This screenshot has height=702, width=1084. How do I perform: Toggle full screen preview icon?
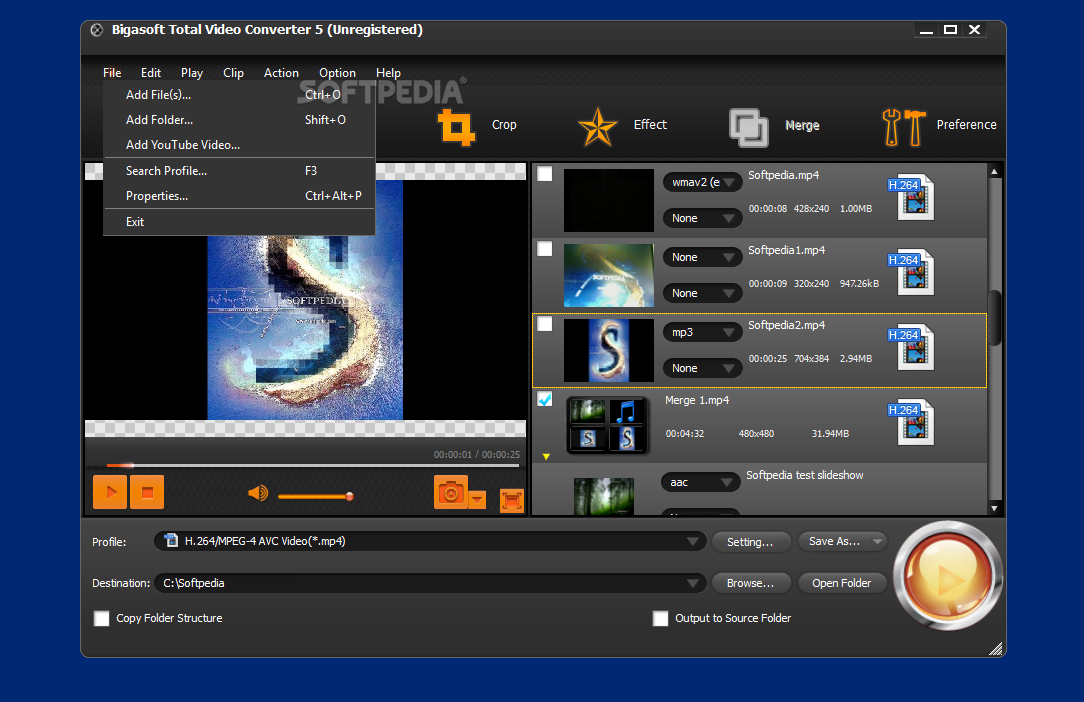pyautogui.click(x=512, y=501)
